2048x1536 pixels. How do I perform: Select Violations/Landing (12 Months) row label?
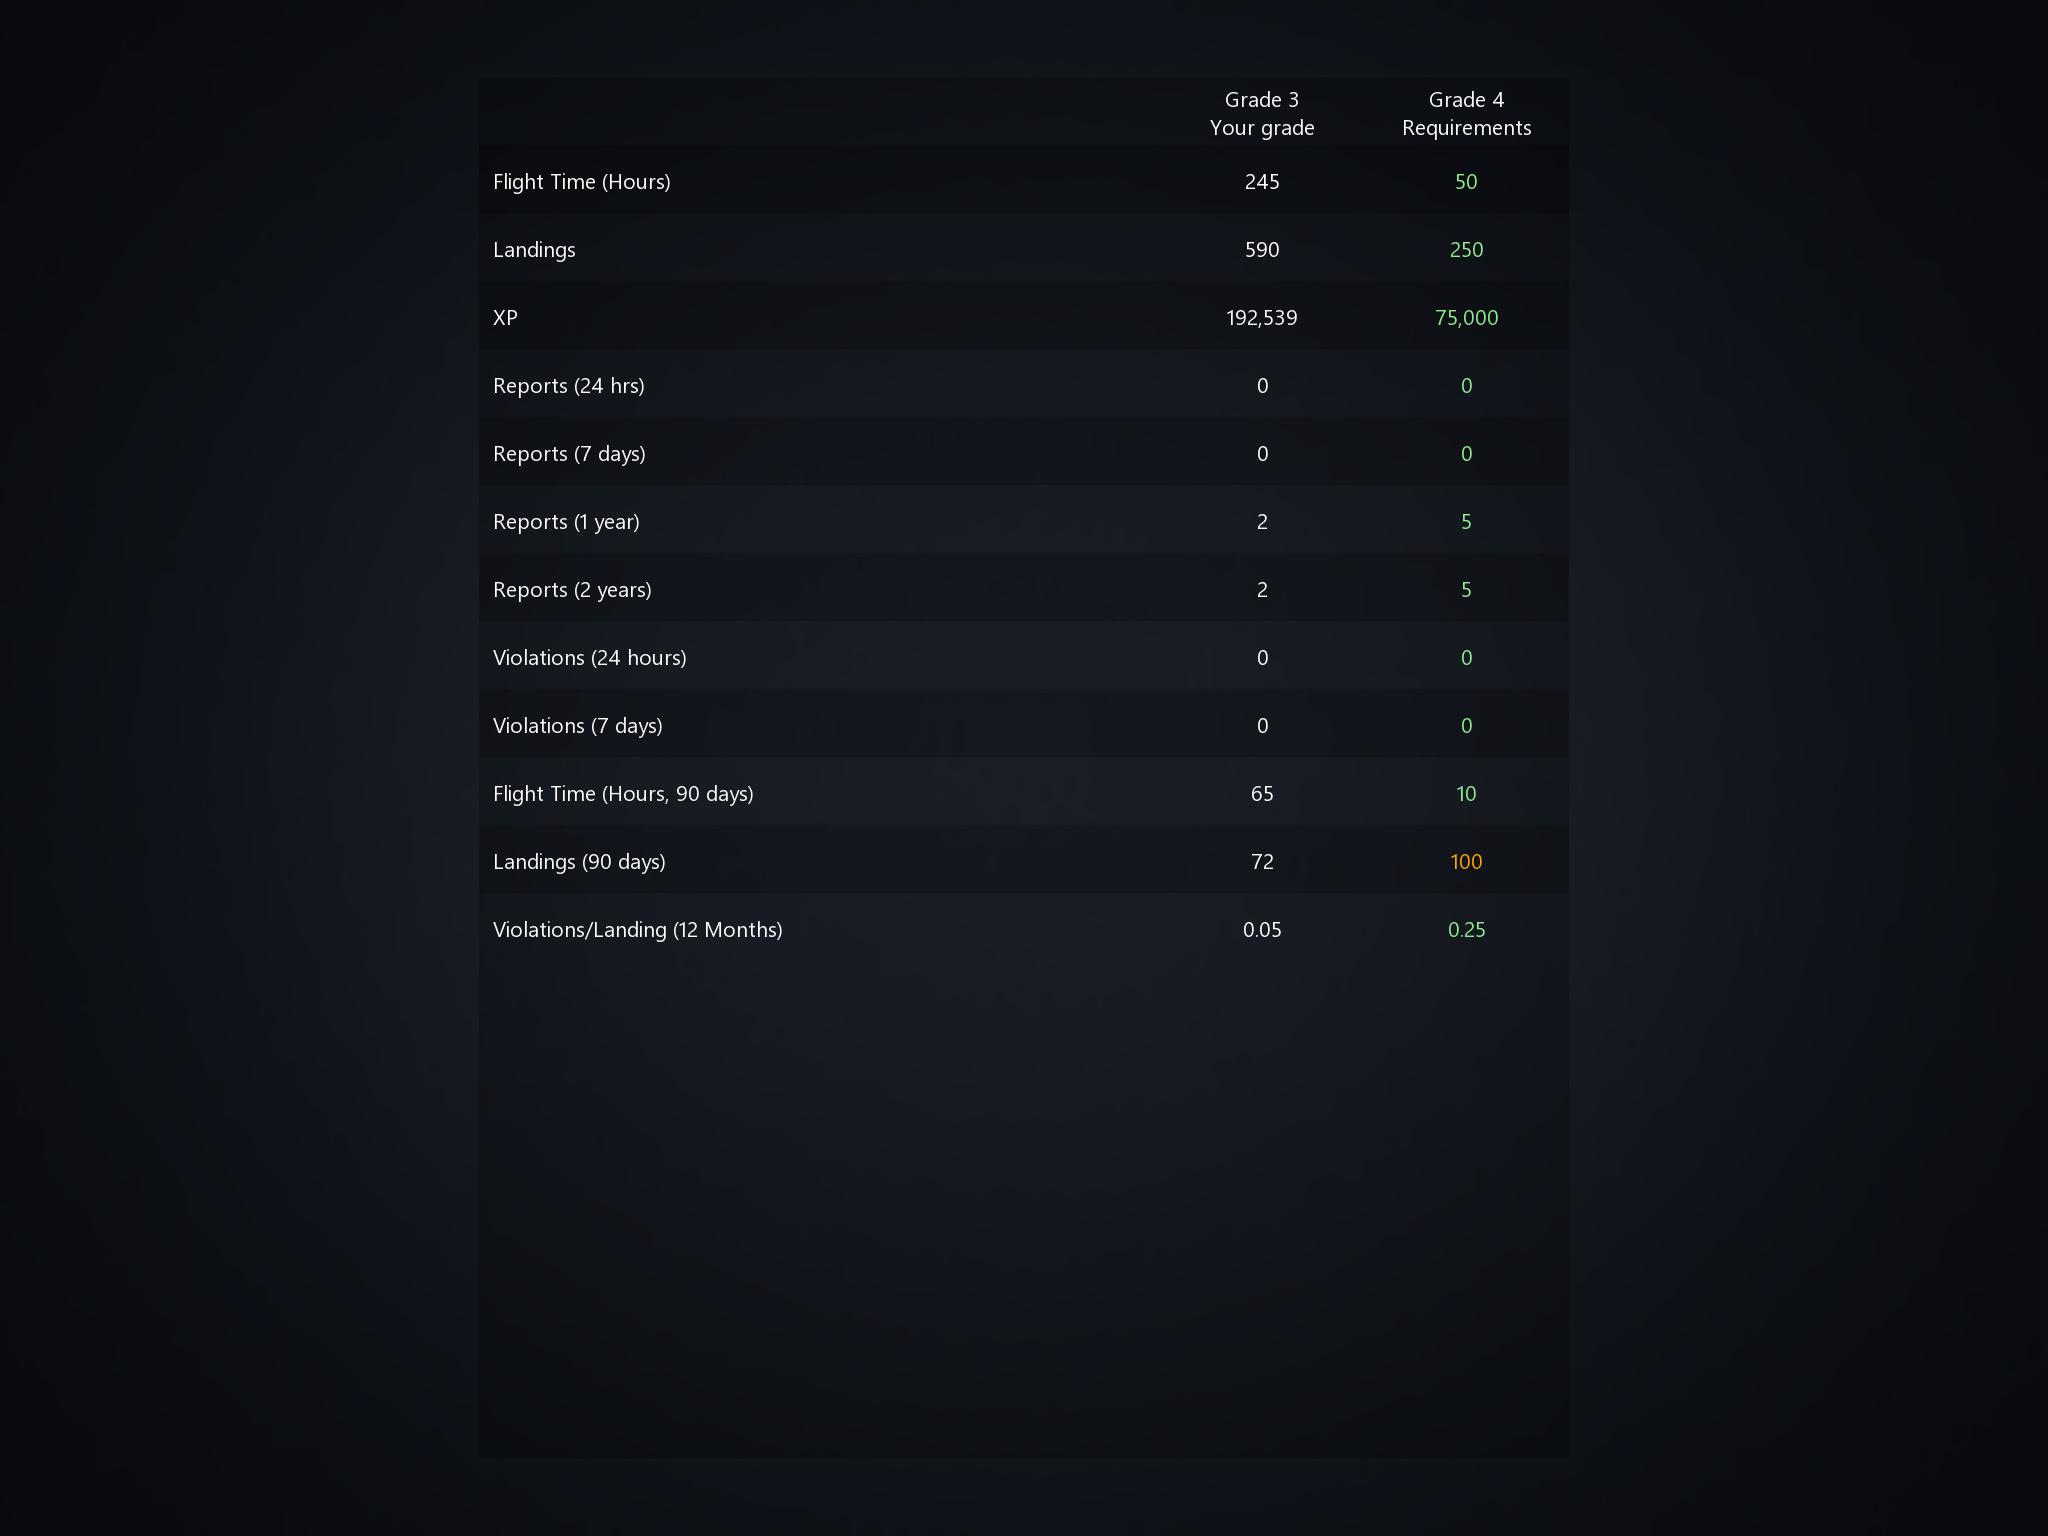pyautogui.click(x=637, y=930)
